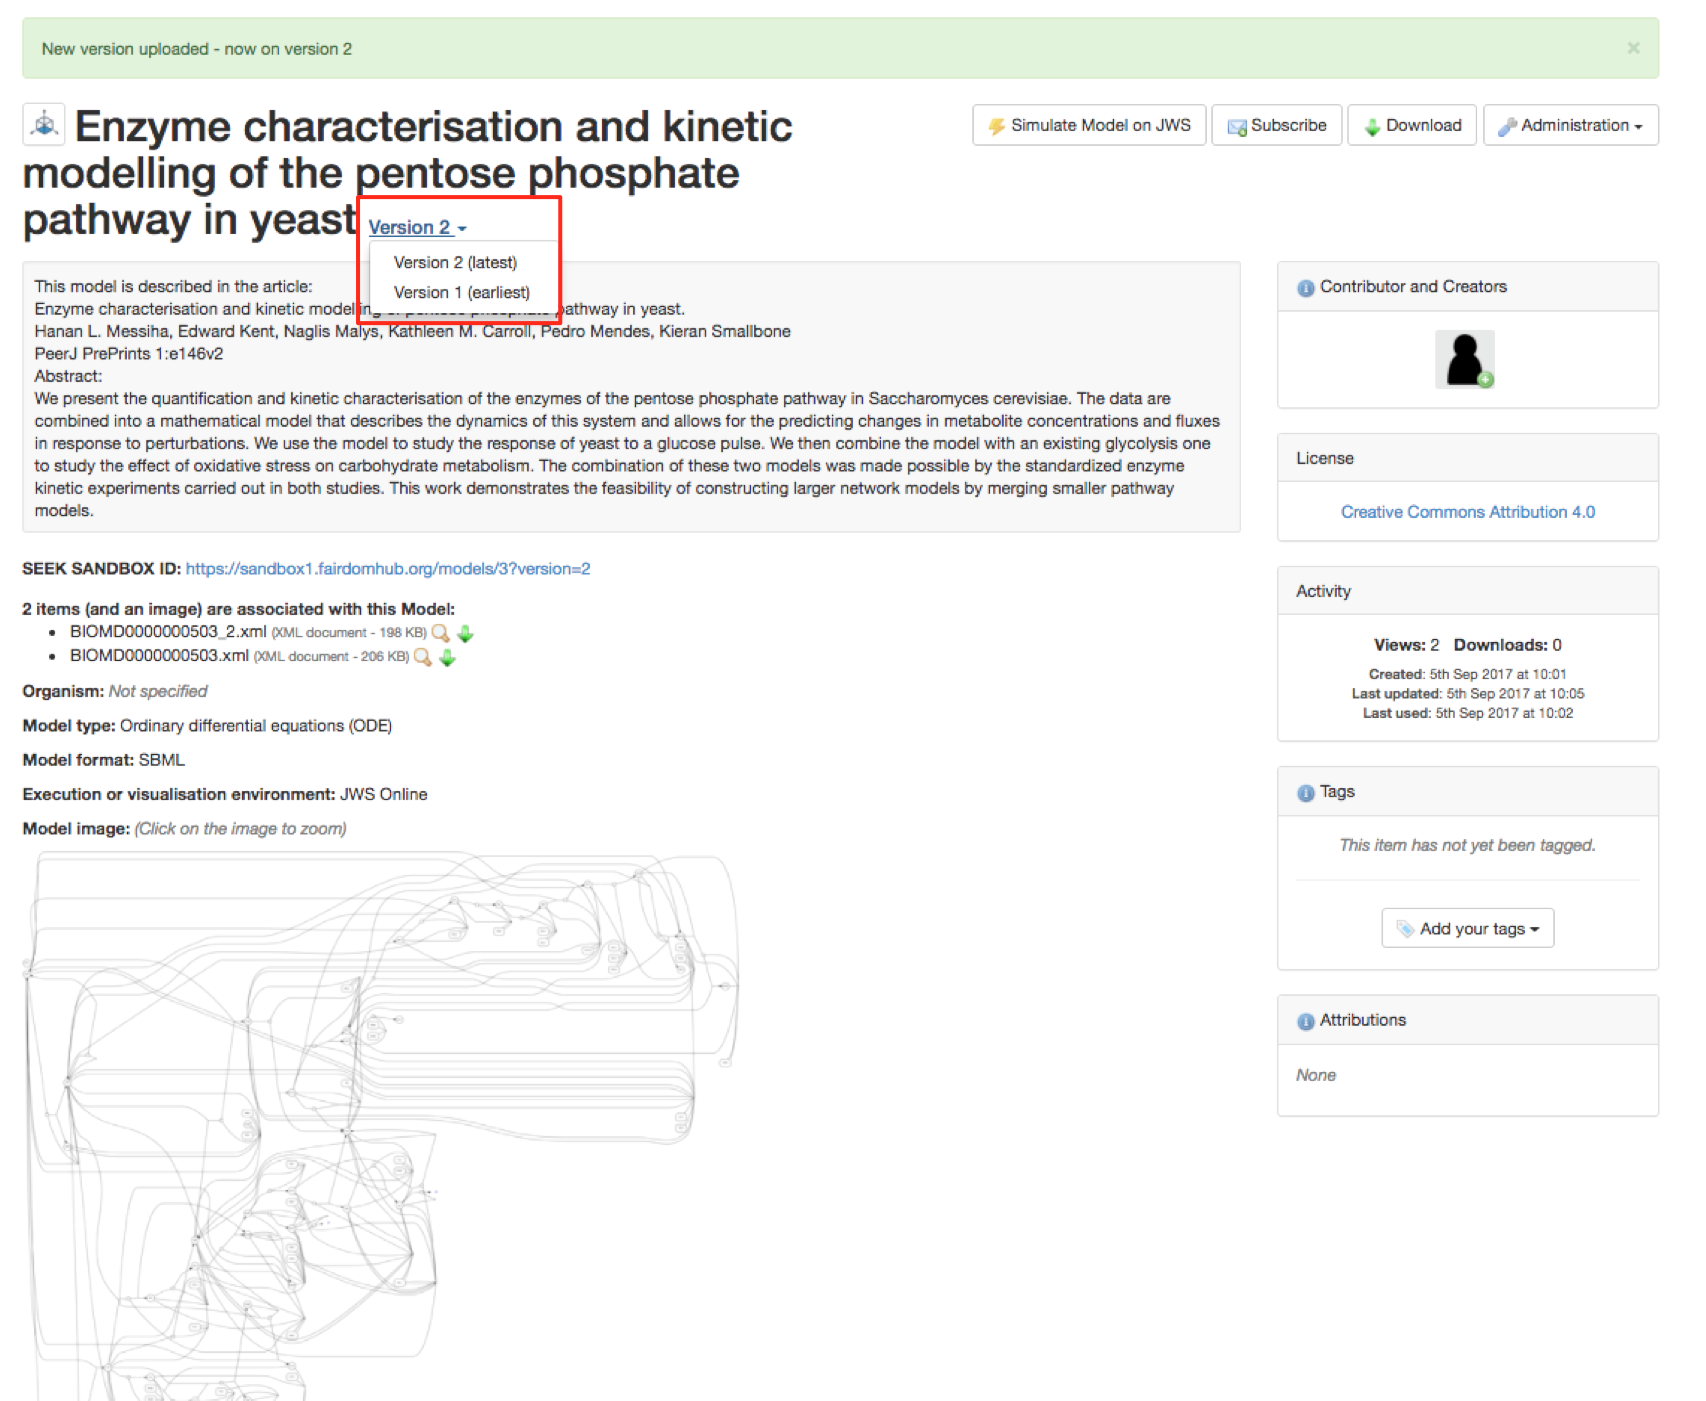The height and width of the screenshot is (1401, 1706).
Task: Toggle the Version 2 dropdown
Action: click(417, 228)
